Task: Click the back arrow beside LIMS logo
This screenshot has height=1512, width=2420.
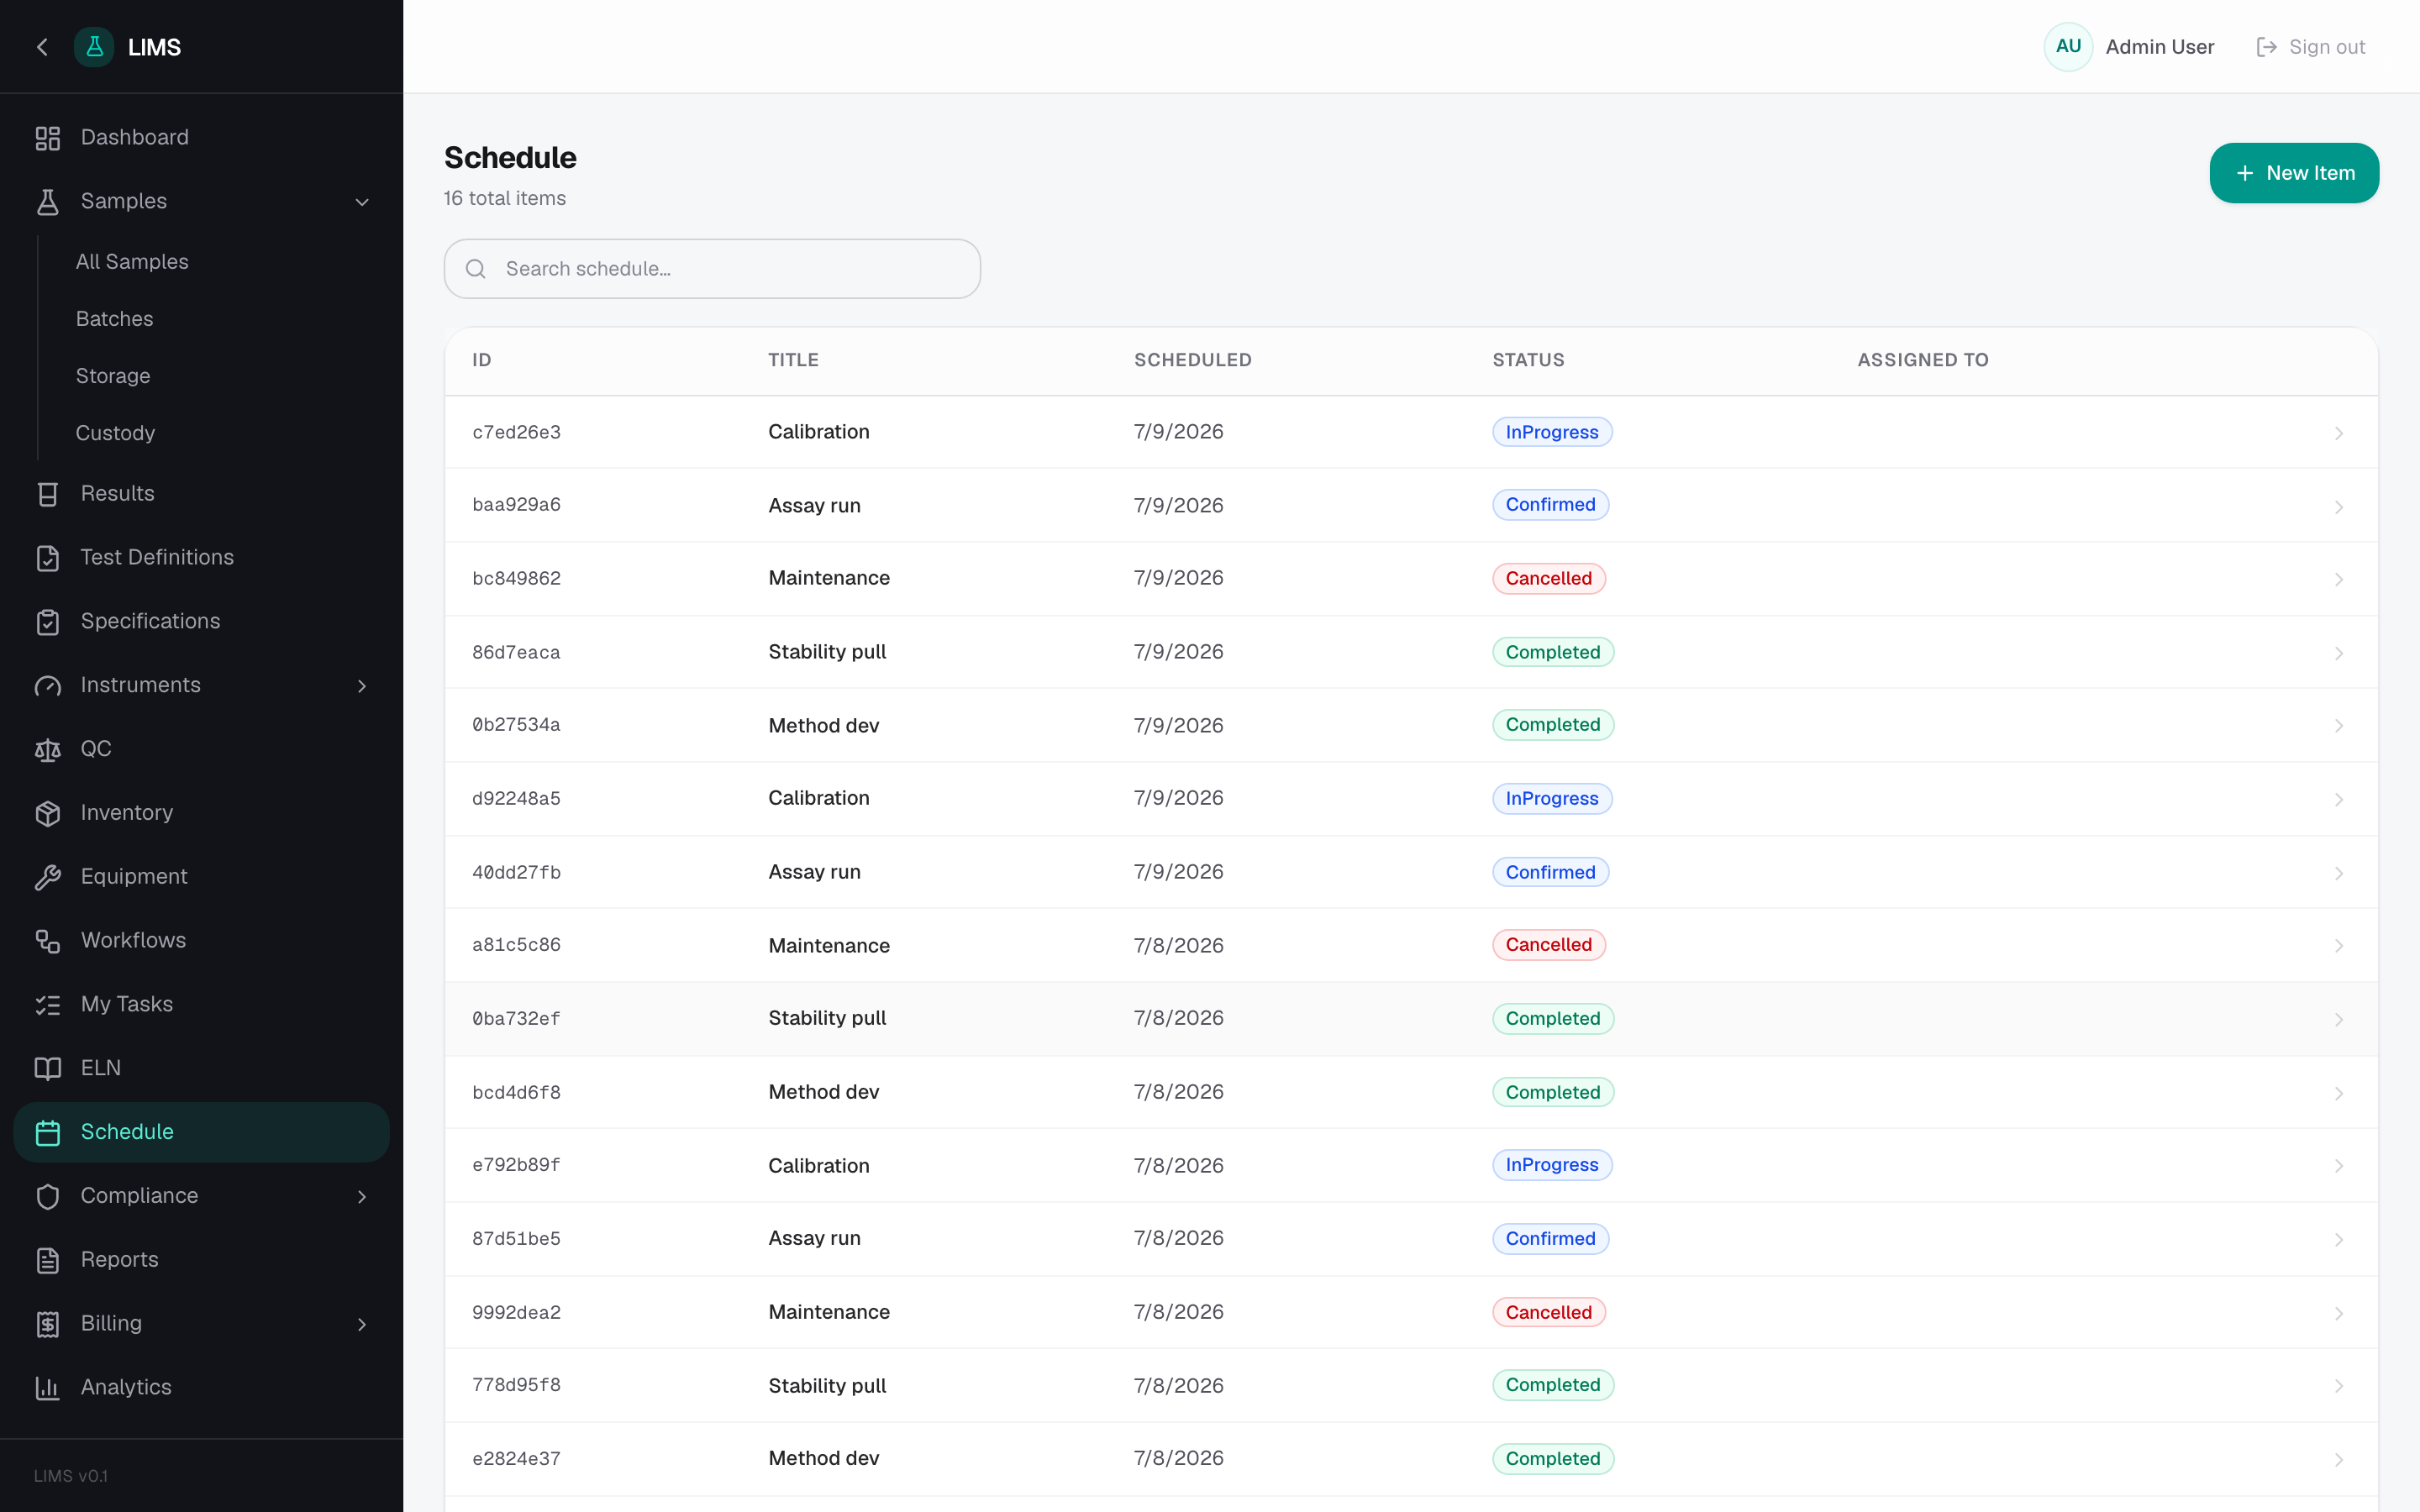Action: (42, 47)
